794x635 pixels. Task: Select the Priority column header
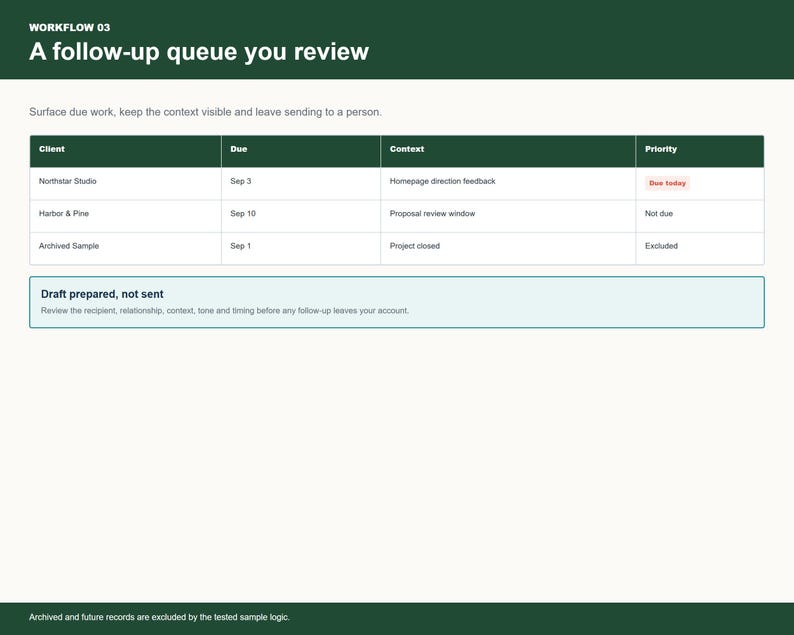700,151
